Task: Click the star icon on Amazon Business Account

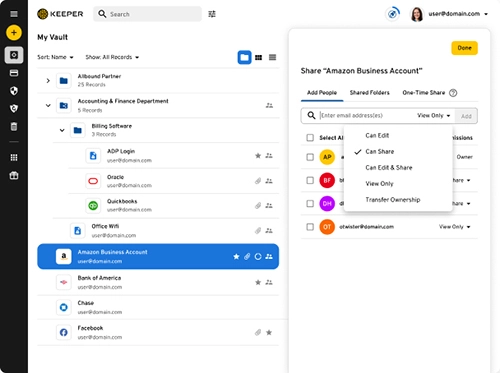Action: [236, 256]
